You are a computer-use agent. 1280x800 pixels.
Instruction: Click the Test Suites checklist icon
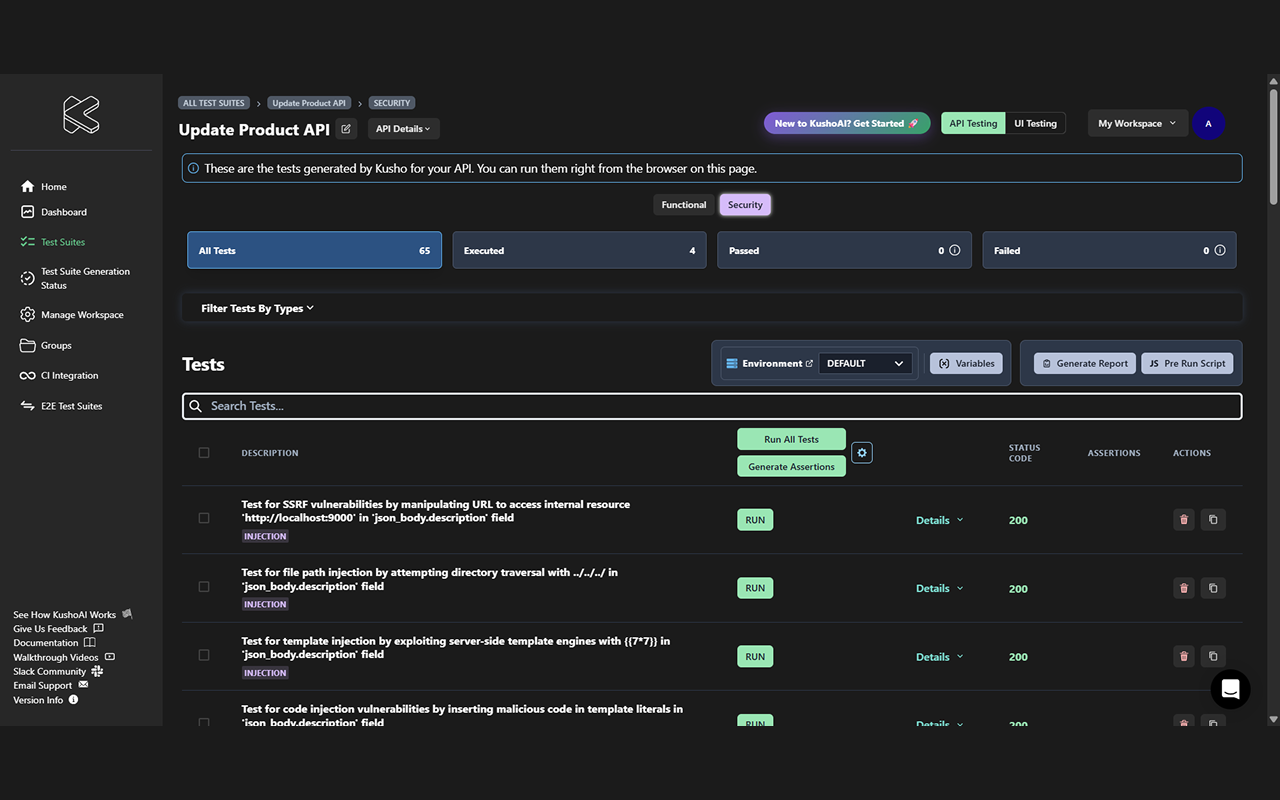pyautogui.click(x=27, y=242)
